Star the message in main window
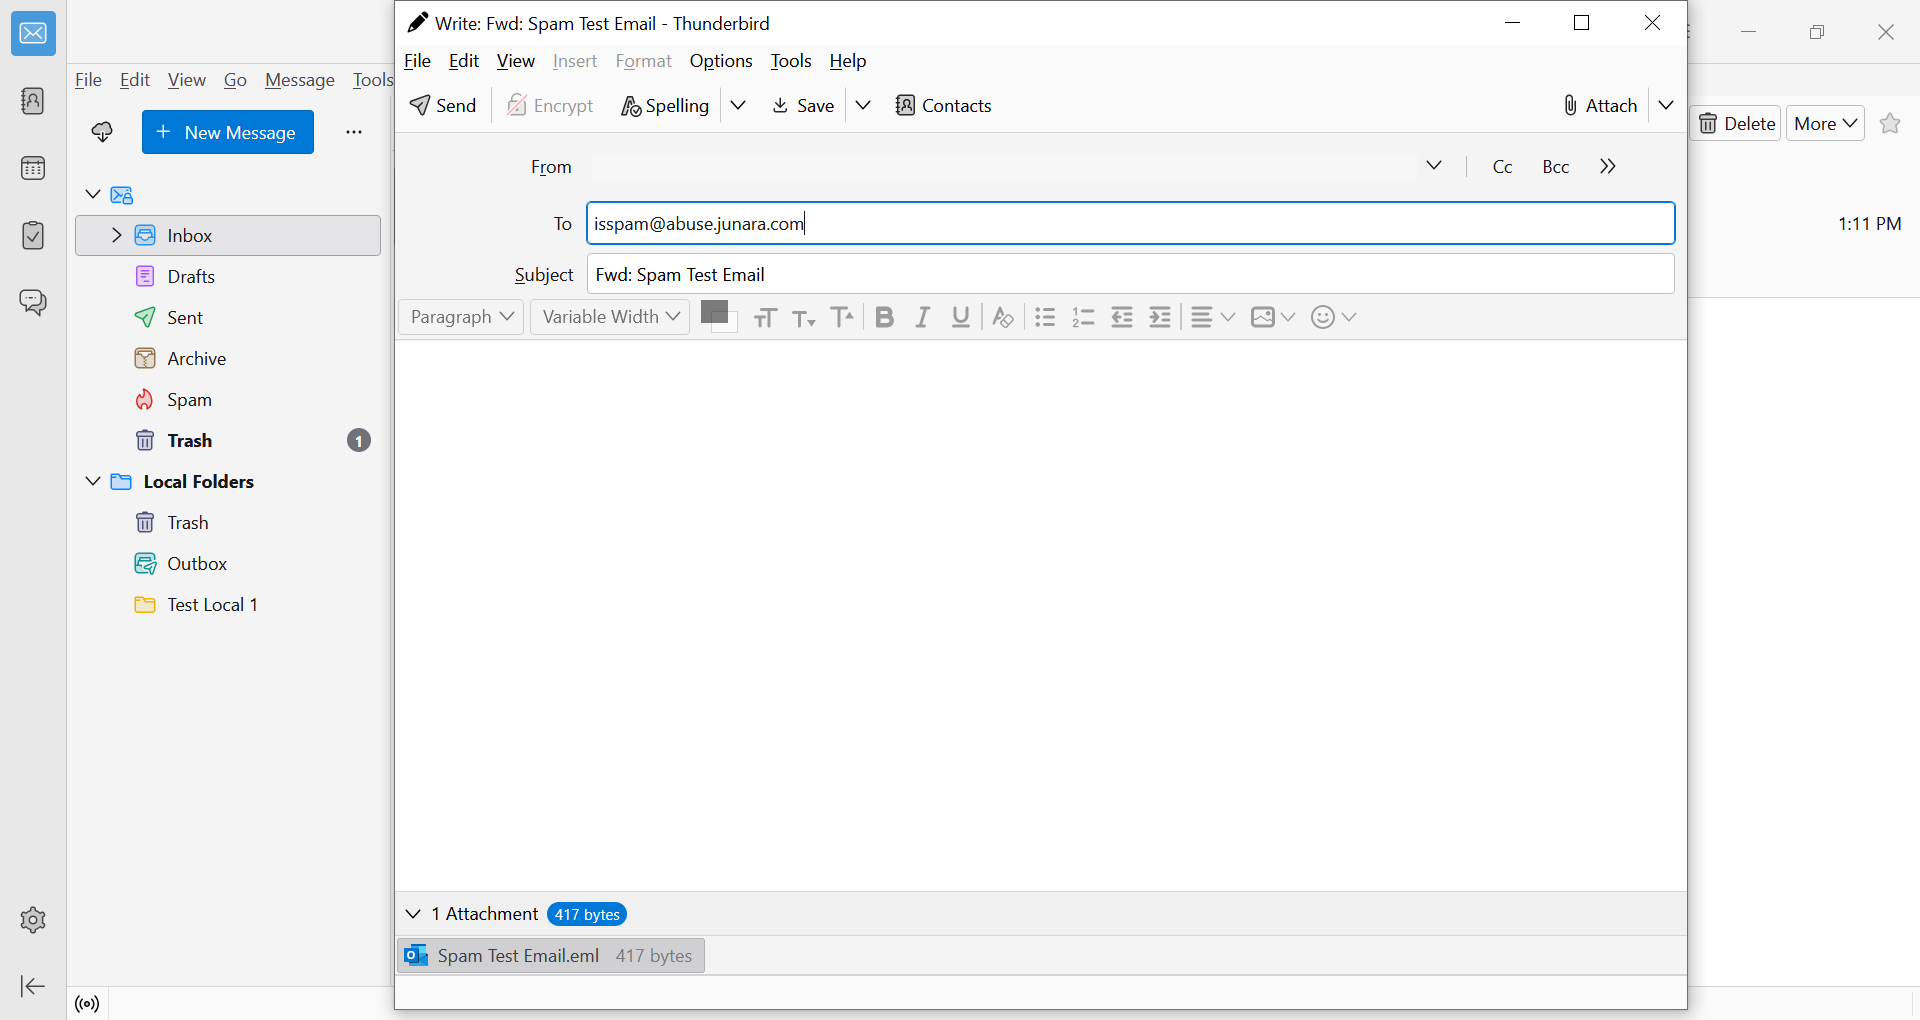 [1890, 123]
